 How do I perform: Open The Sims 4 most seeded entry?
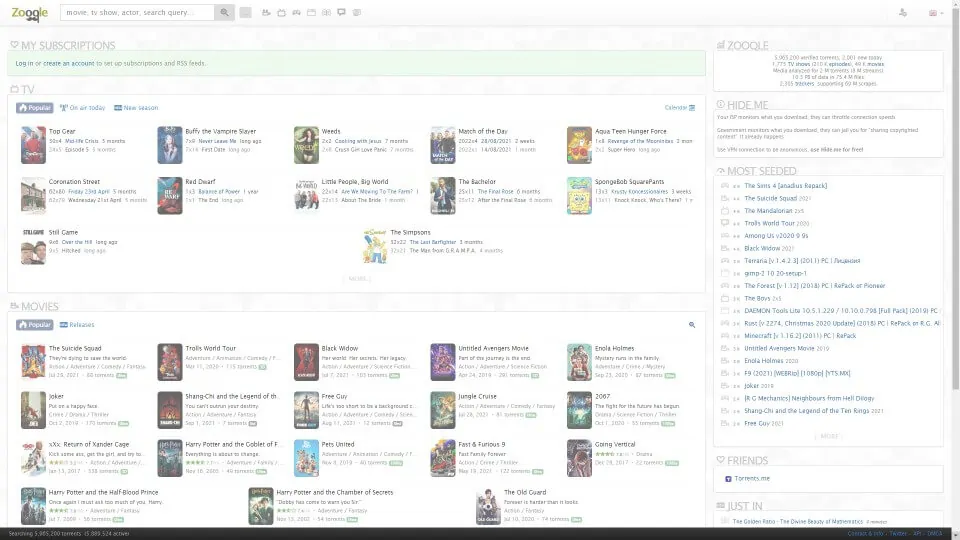[786, 186]
